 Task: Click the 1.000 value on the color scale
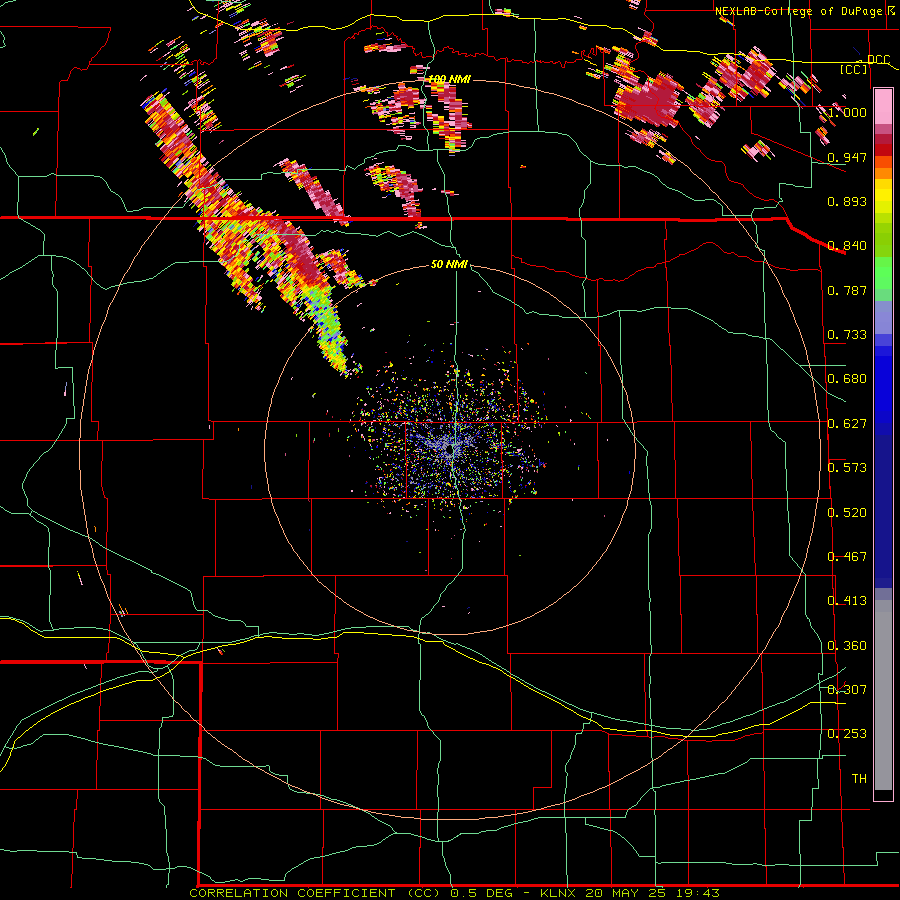(x=847, y=112)
